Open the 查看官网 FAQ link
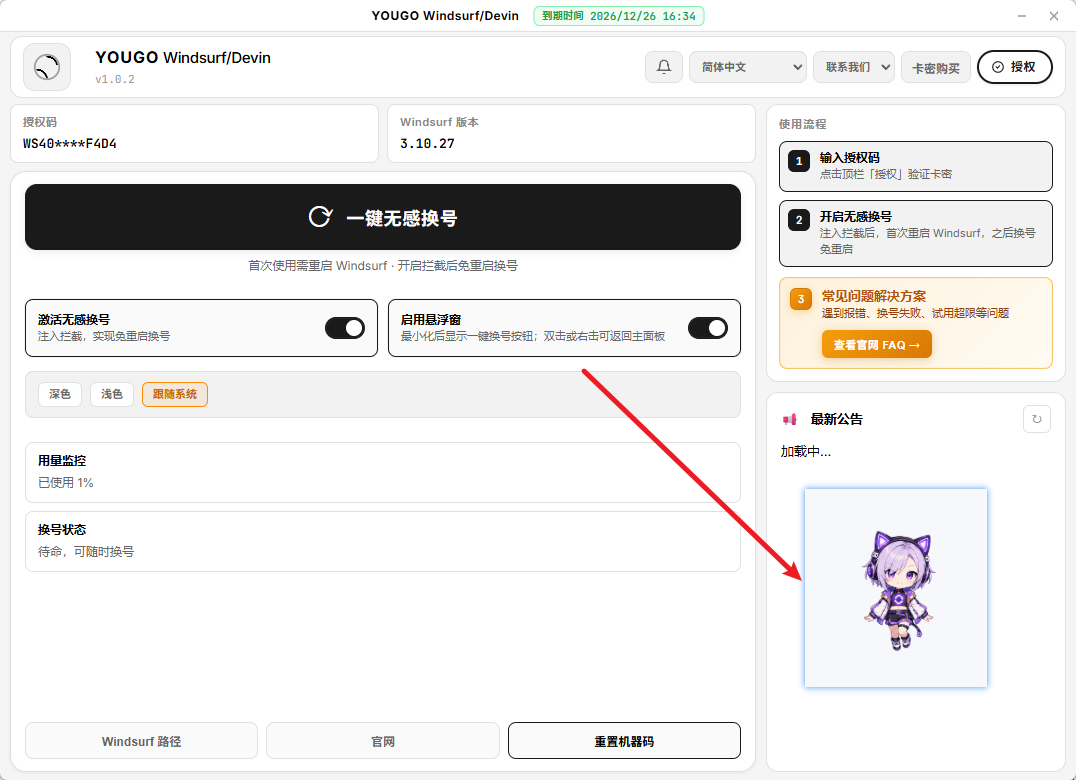 click(x=877, y=344)
